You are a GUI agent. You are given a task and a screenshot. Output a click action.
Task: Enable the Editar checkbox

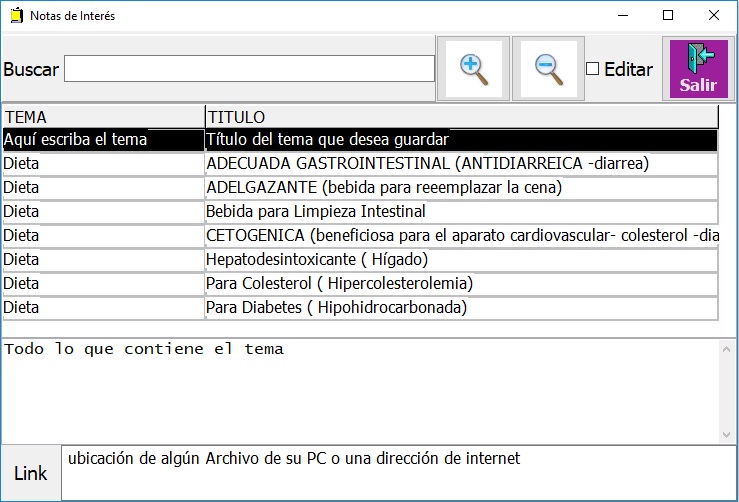click(592, 69)
